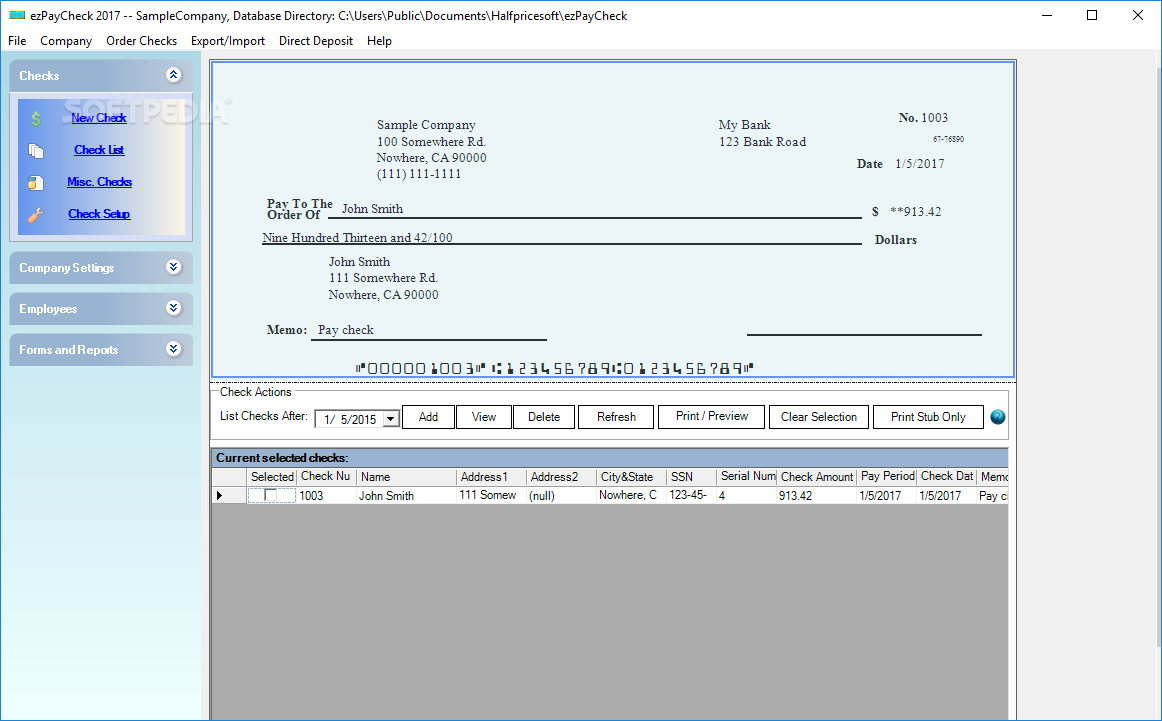Click the **913.42 amount on check preview
This screenshot has width=1162, height=721.
[915, 212]
